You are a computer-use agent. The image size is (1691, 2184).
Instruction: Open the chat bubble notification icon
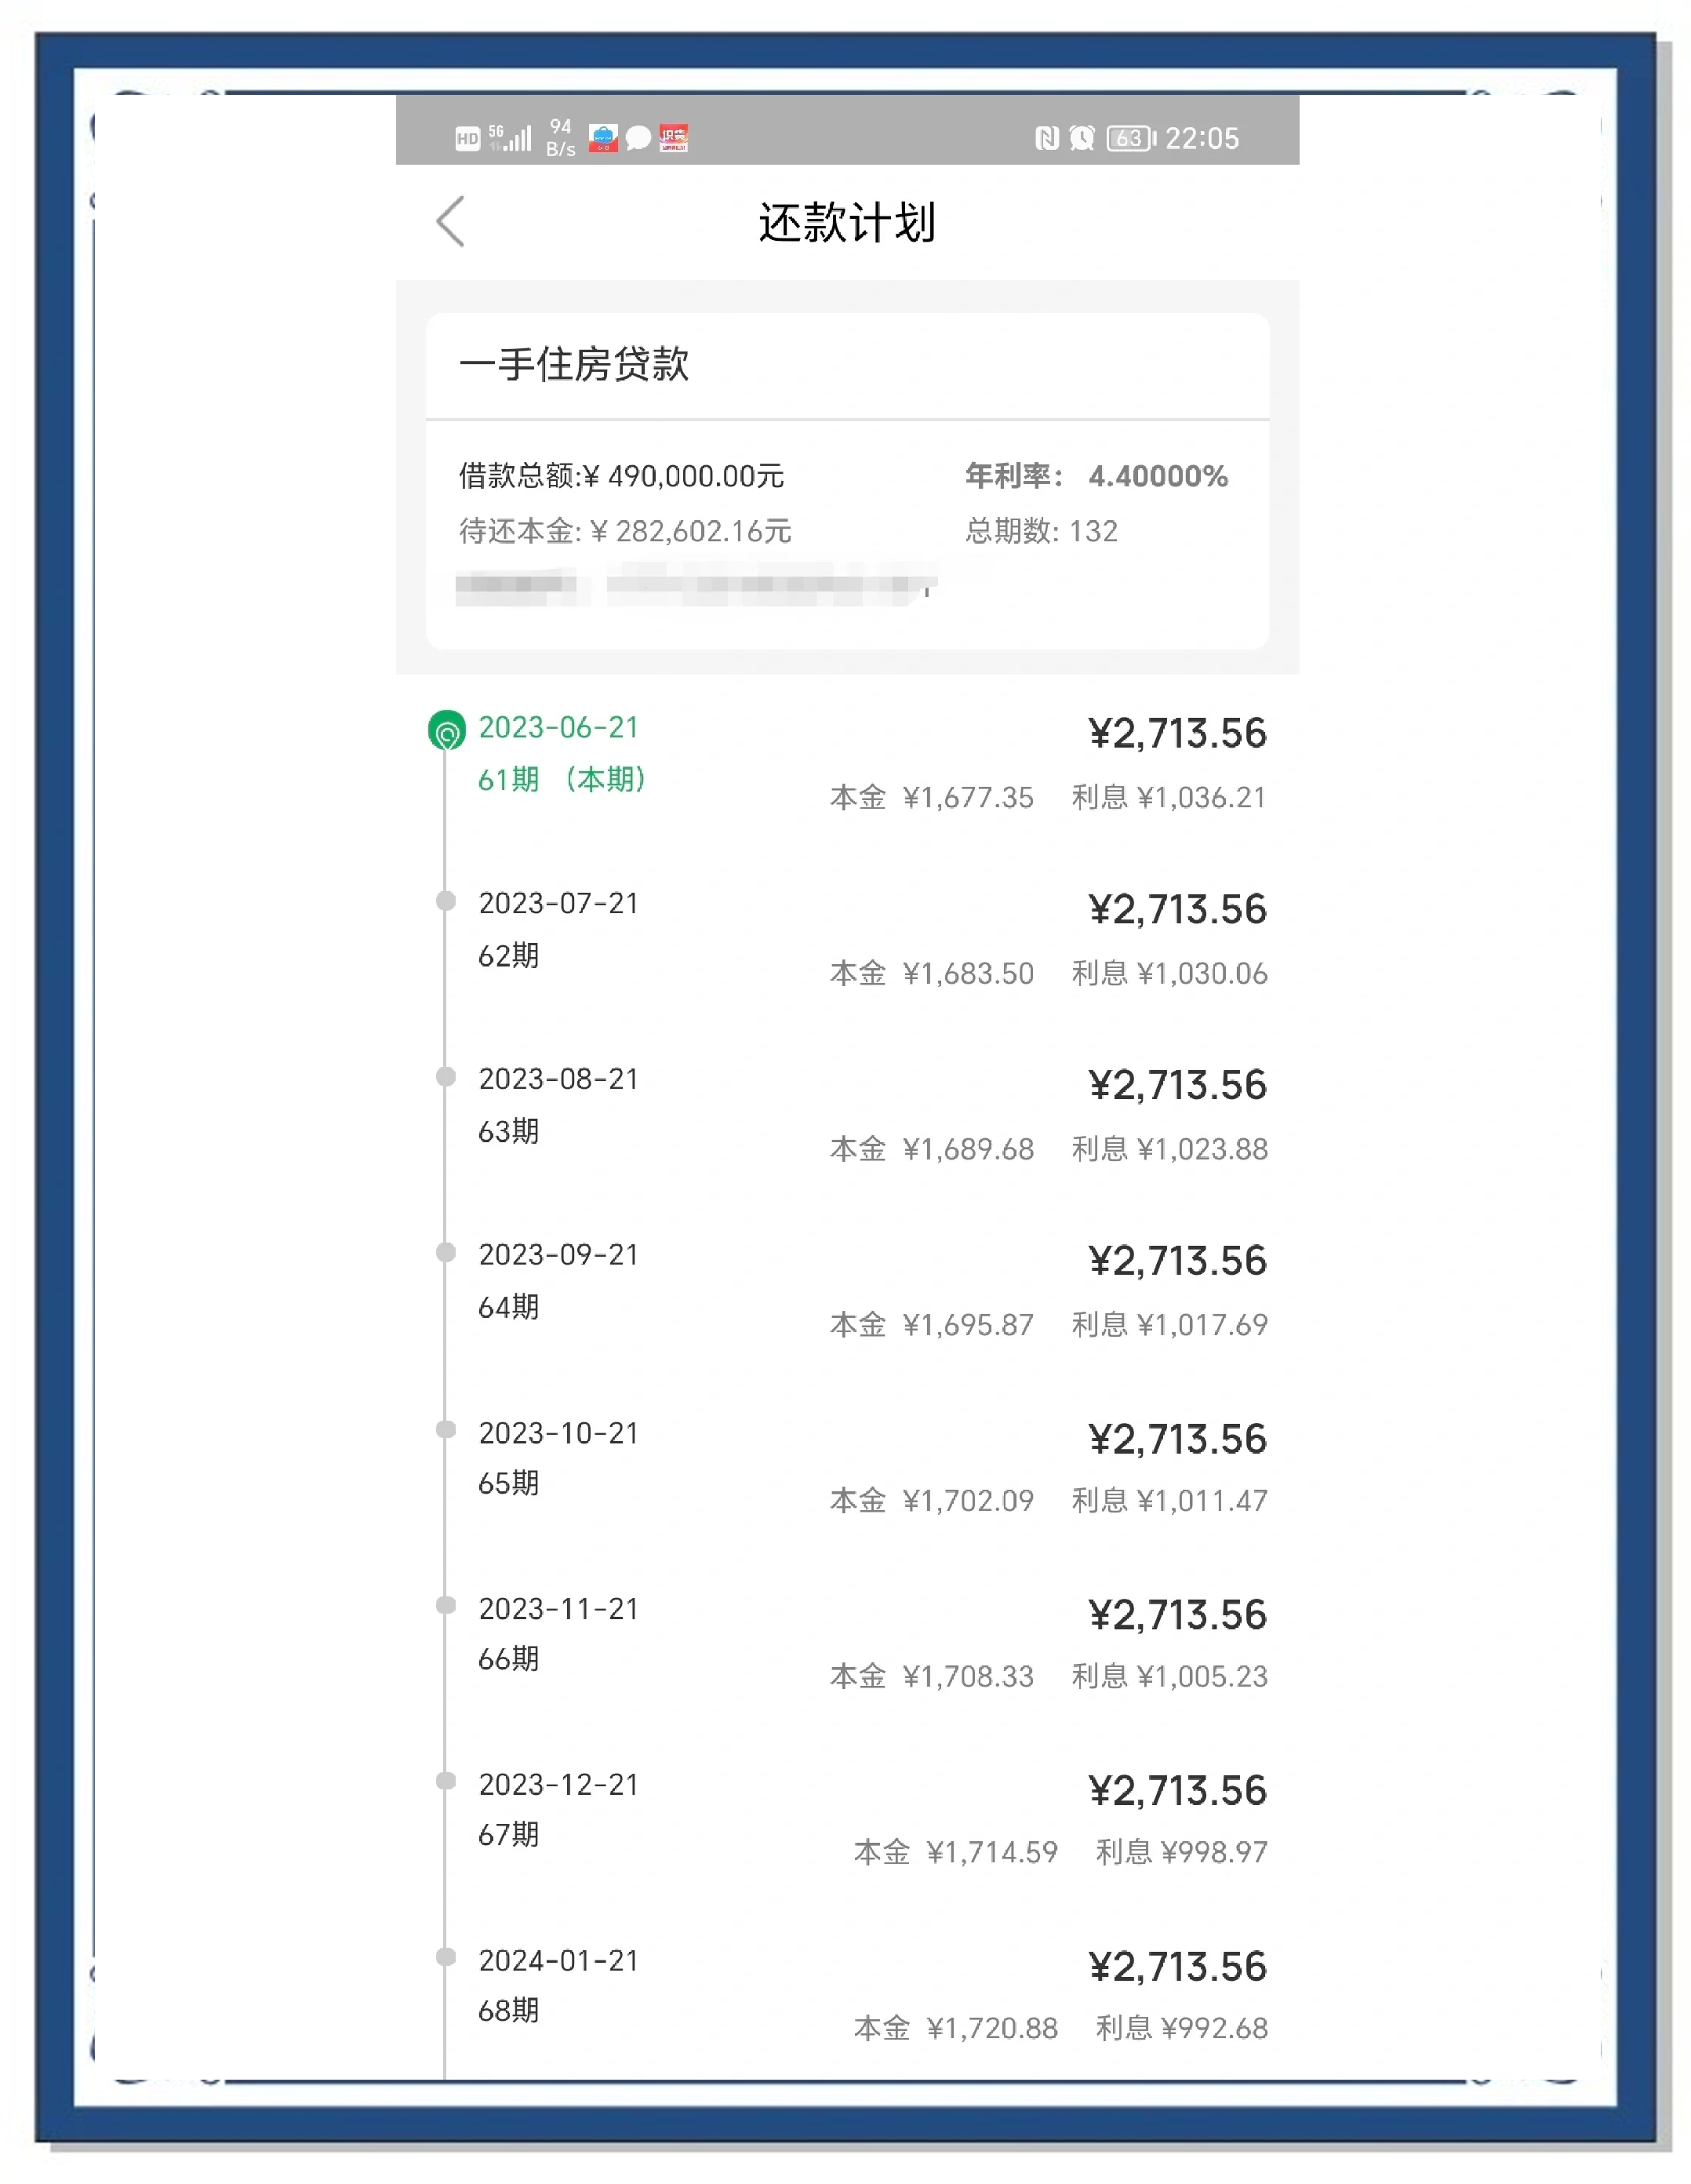(x=638, y=138)
